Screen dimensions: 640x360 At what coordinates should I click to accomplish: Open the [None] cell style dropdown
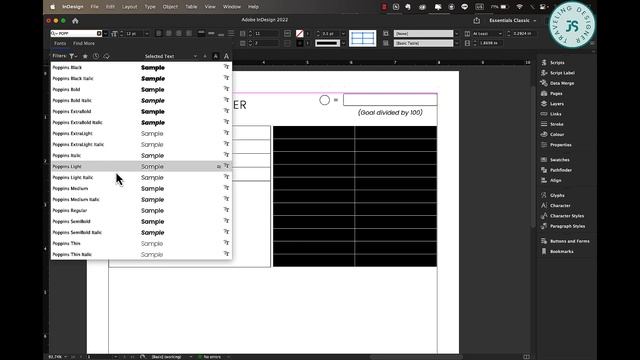456,33
